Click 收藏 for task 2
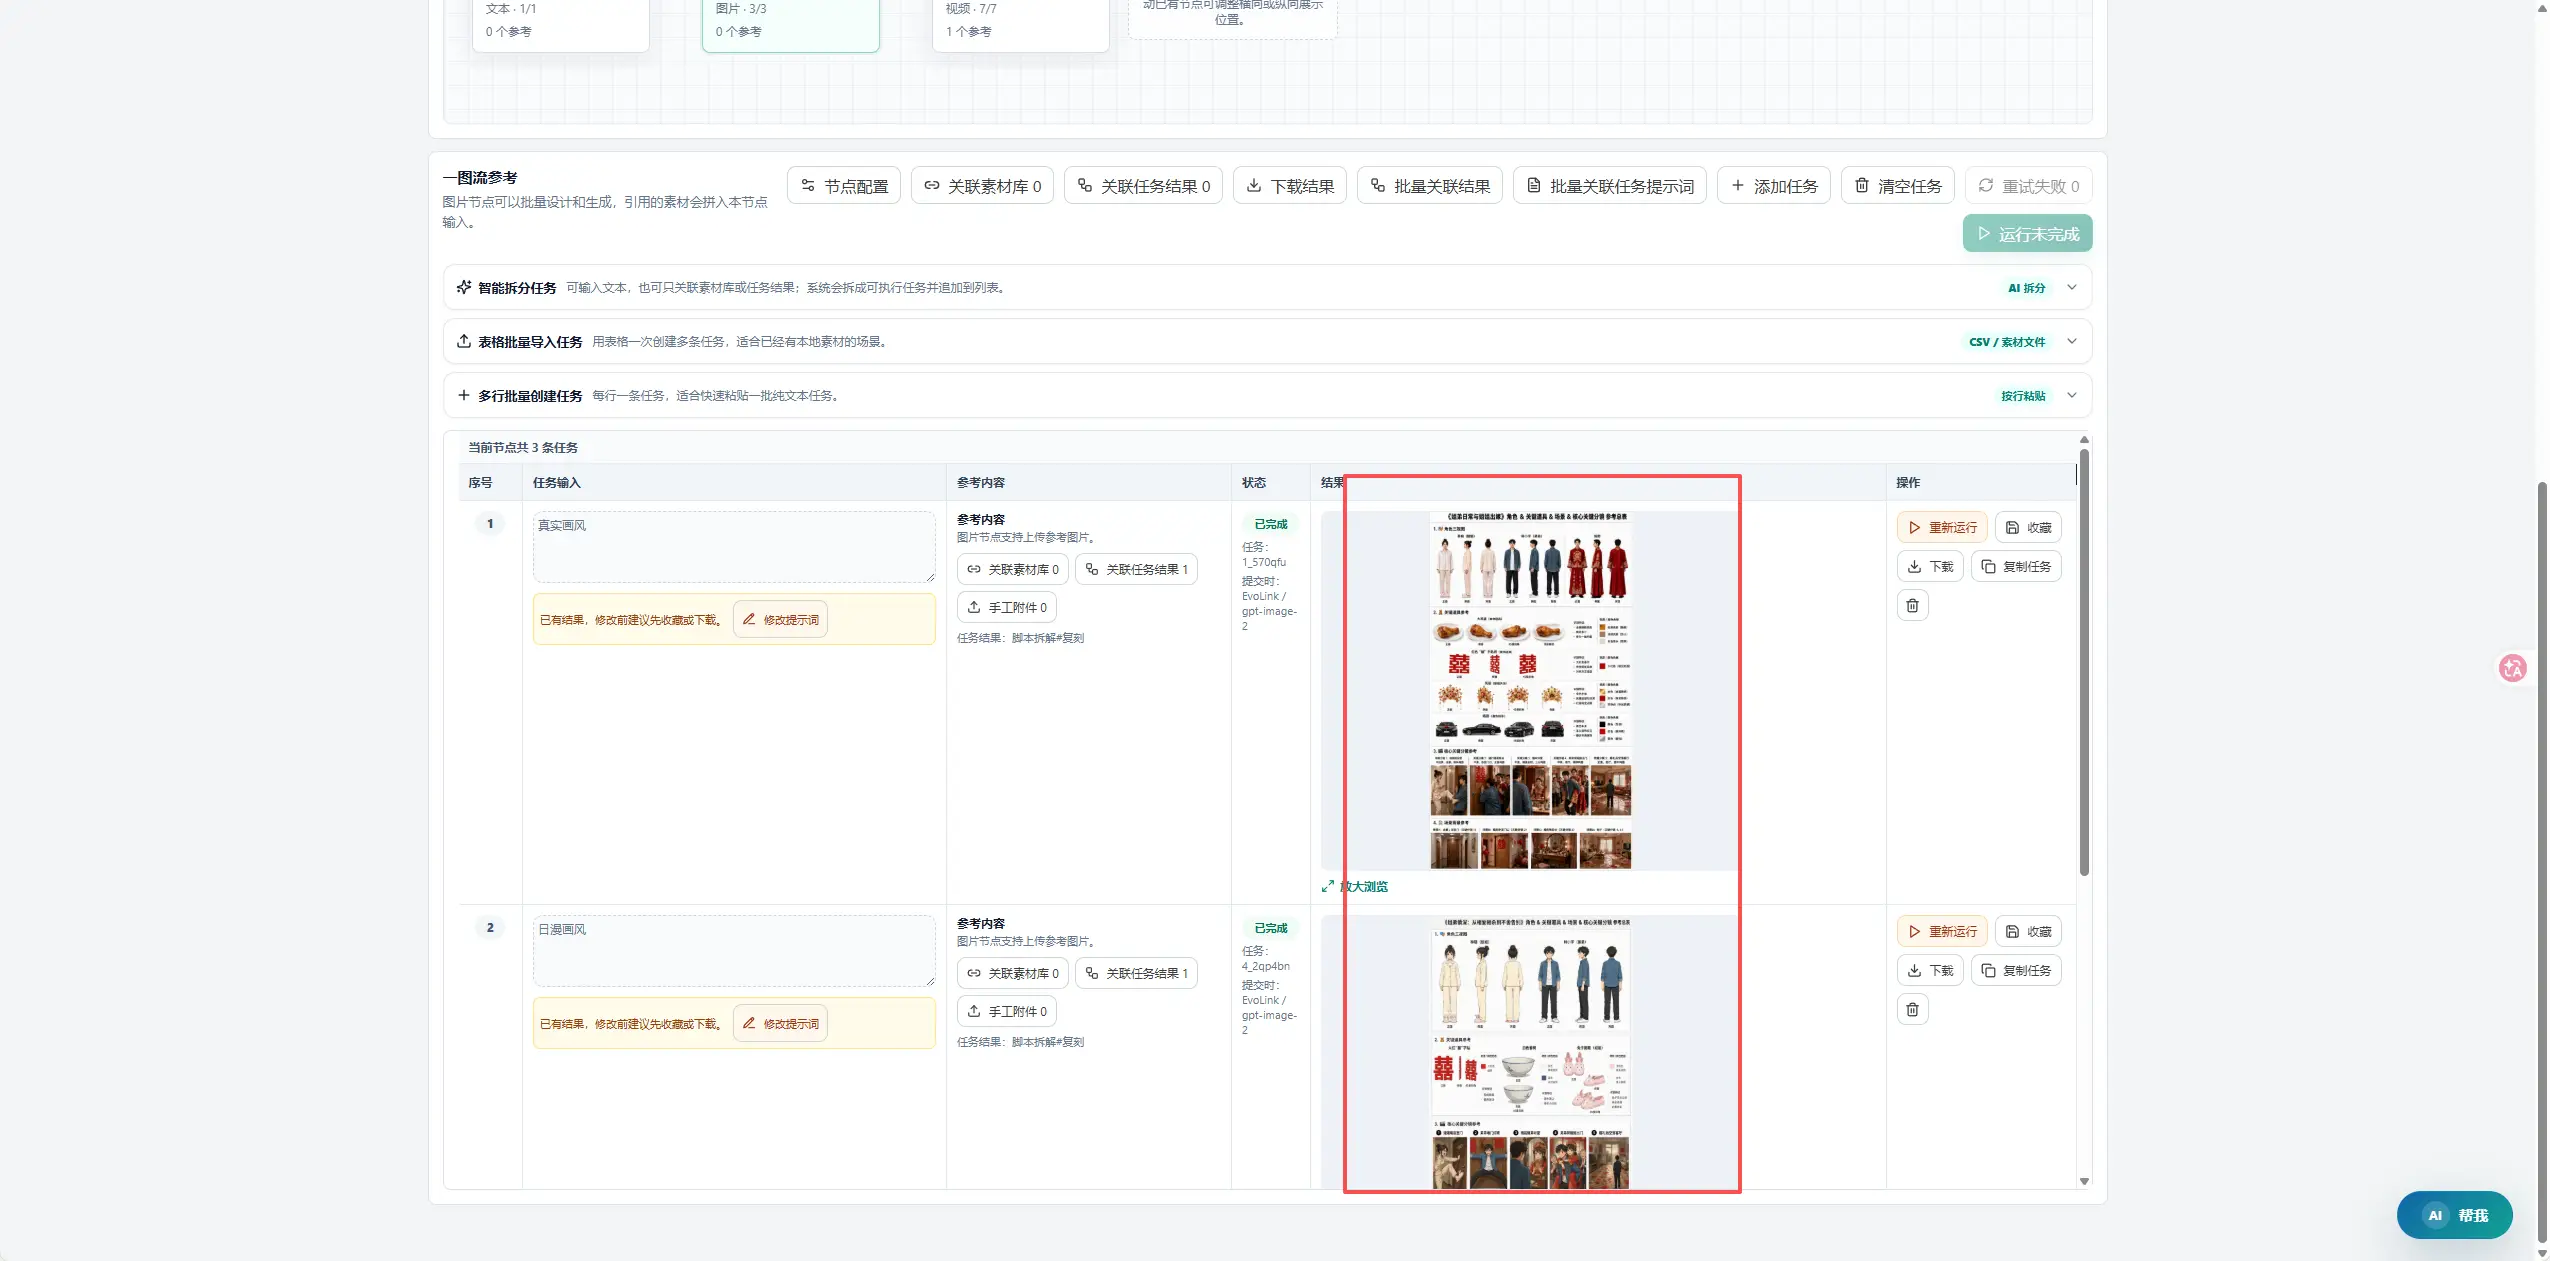 2028,931
